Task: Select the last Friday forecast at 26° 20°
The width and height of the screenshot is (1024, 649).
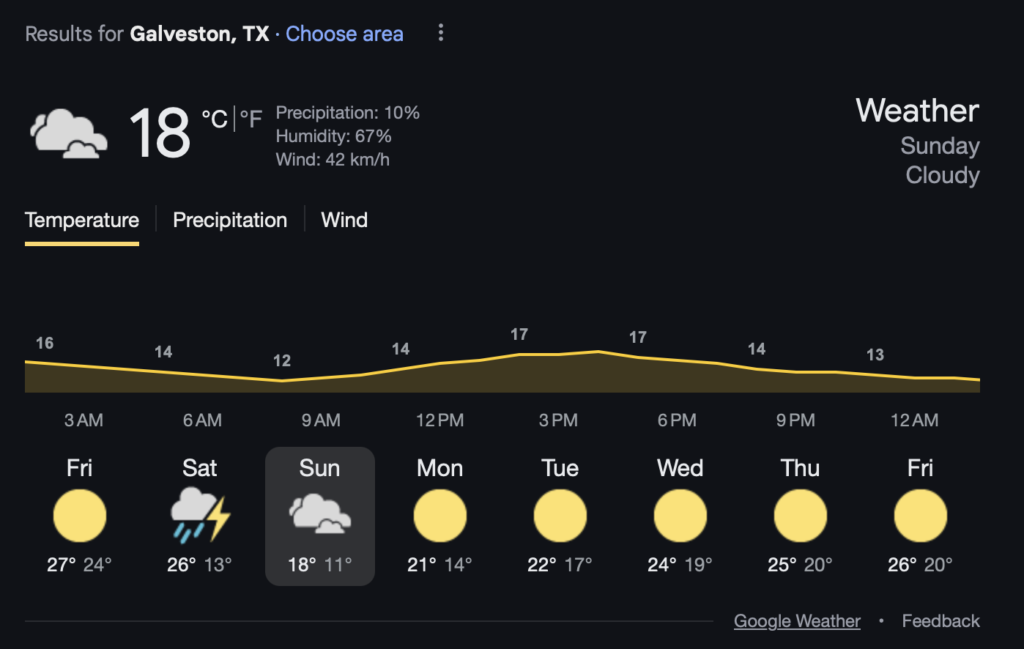Action: pyautogui.click(x=920, y=516)
